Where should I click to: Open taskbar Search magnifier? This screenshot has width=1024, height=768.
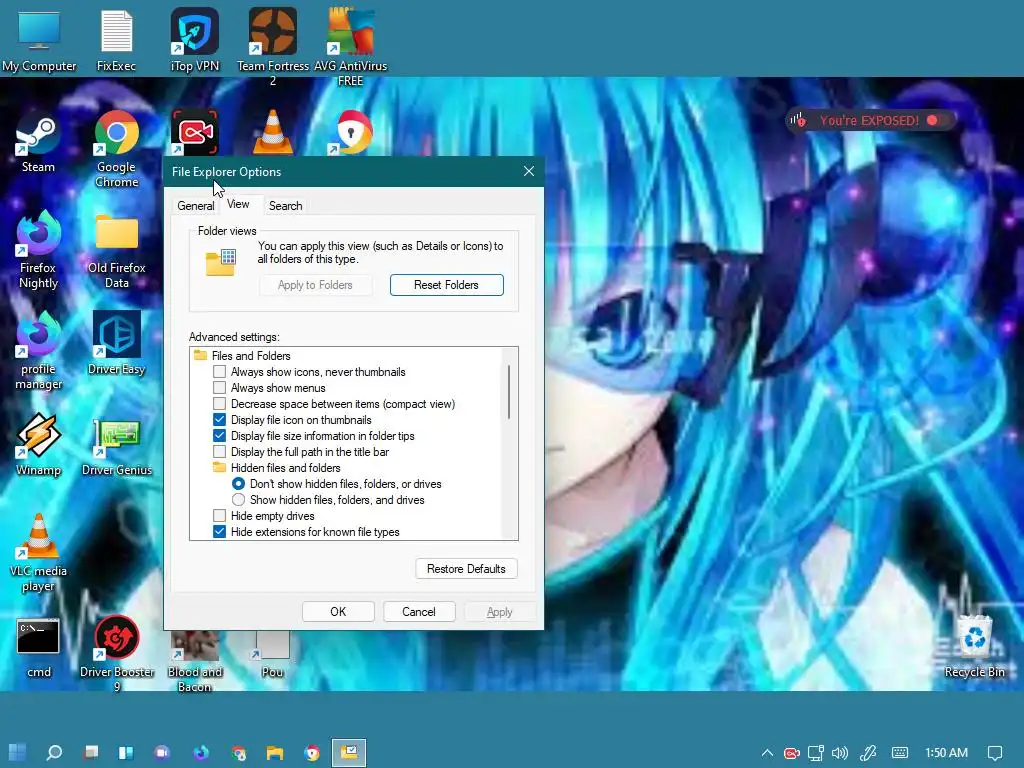click(54, 752)
